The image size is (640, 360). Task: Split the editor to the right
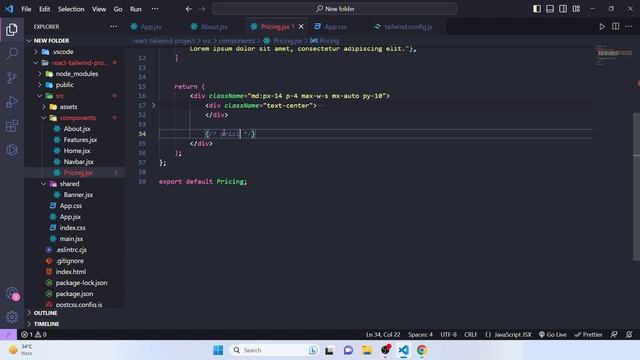click(615, 27)
